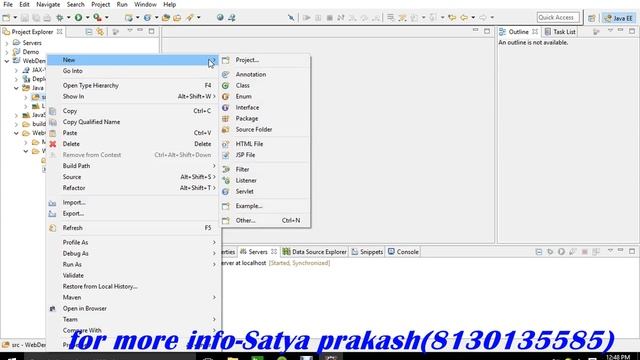Viewport: 640px width, 360px height.
Task: Click the Run Last Tool icon
Action: pos(97,18)
